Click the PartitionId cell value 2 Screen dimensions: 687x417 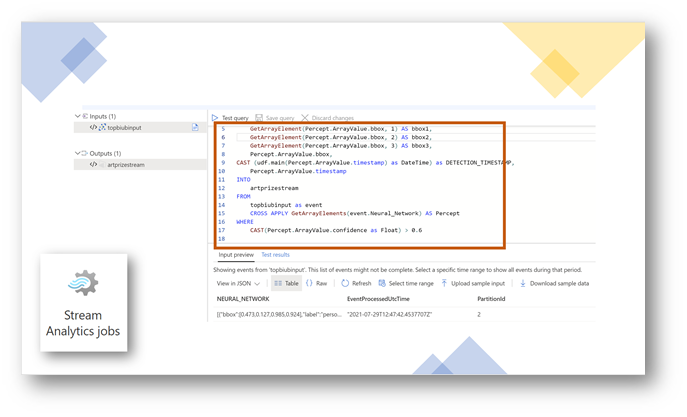(x=479, y=315)
